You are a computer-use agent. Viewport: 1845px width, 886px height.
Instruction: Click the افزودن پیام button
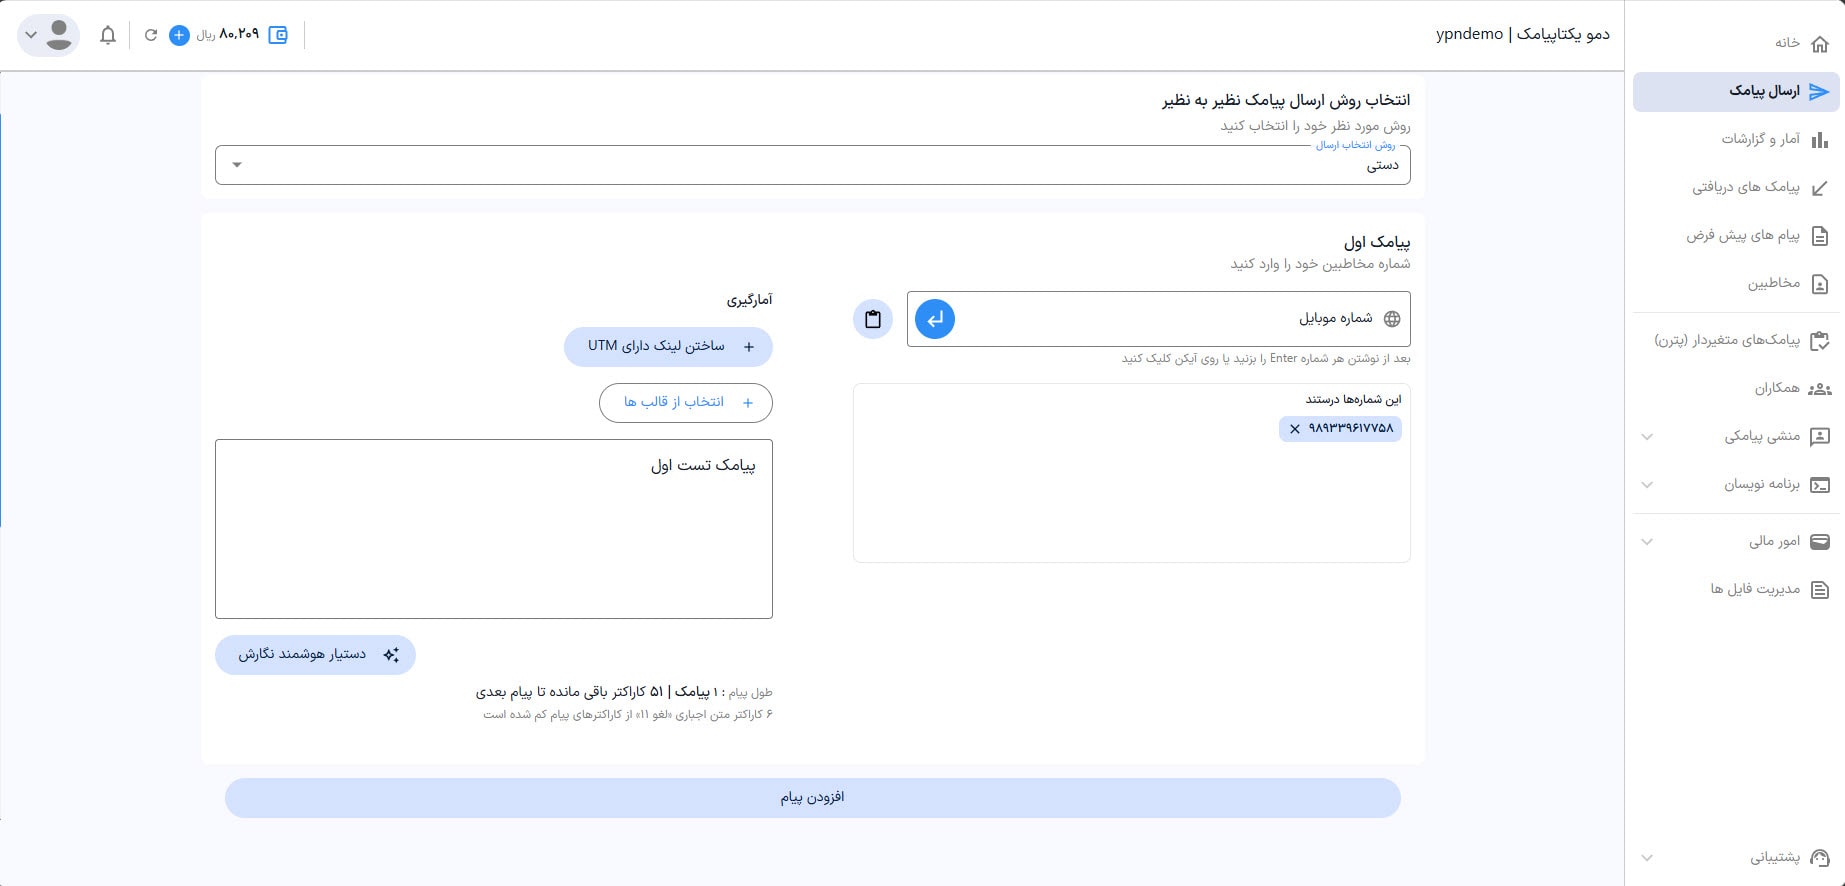(x=812, y=797)
